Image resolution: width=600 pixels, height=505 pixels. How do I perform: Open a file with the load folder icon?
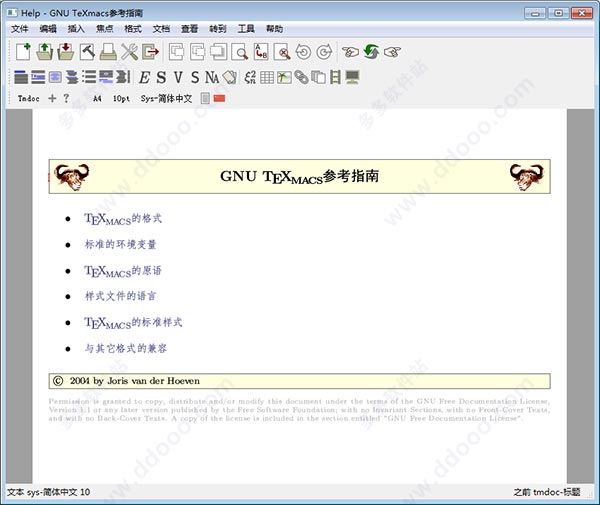point(44,52)
